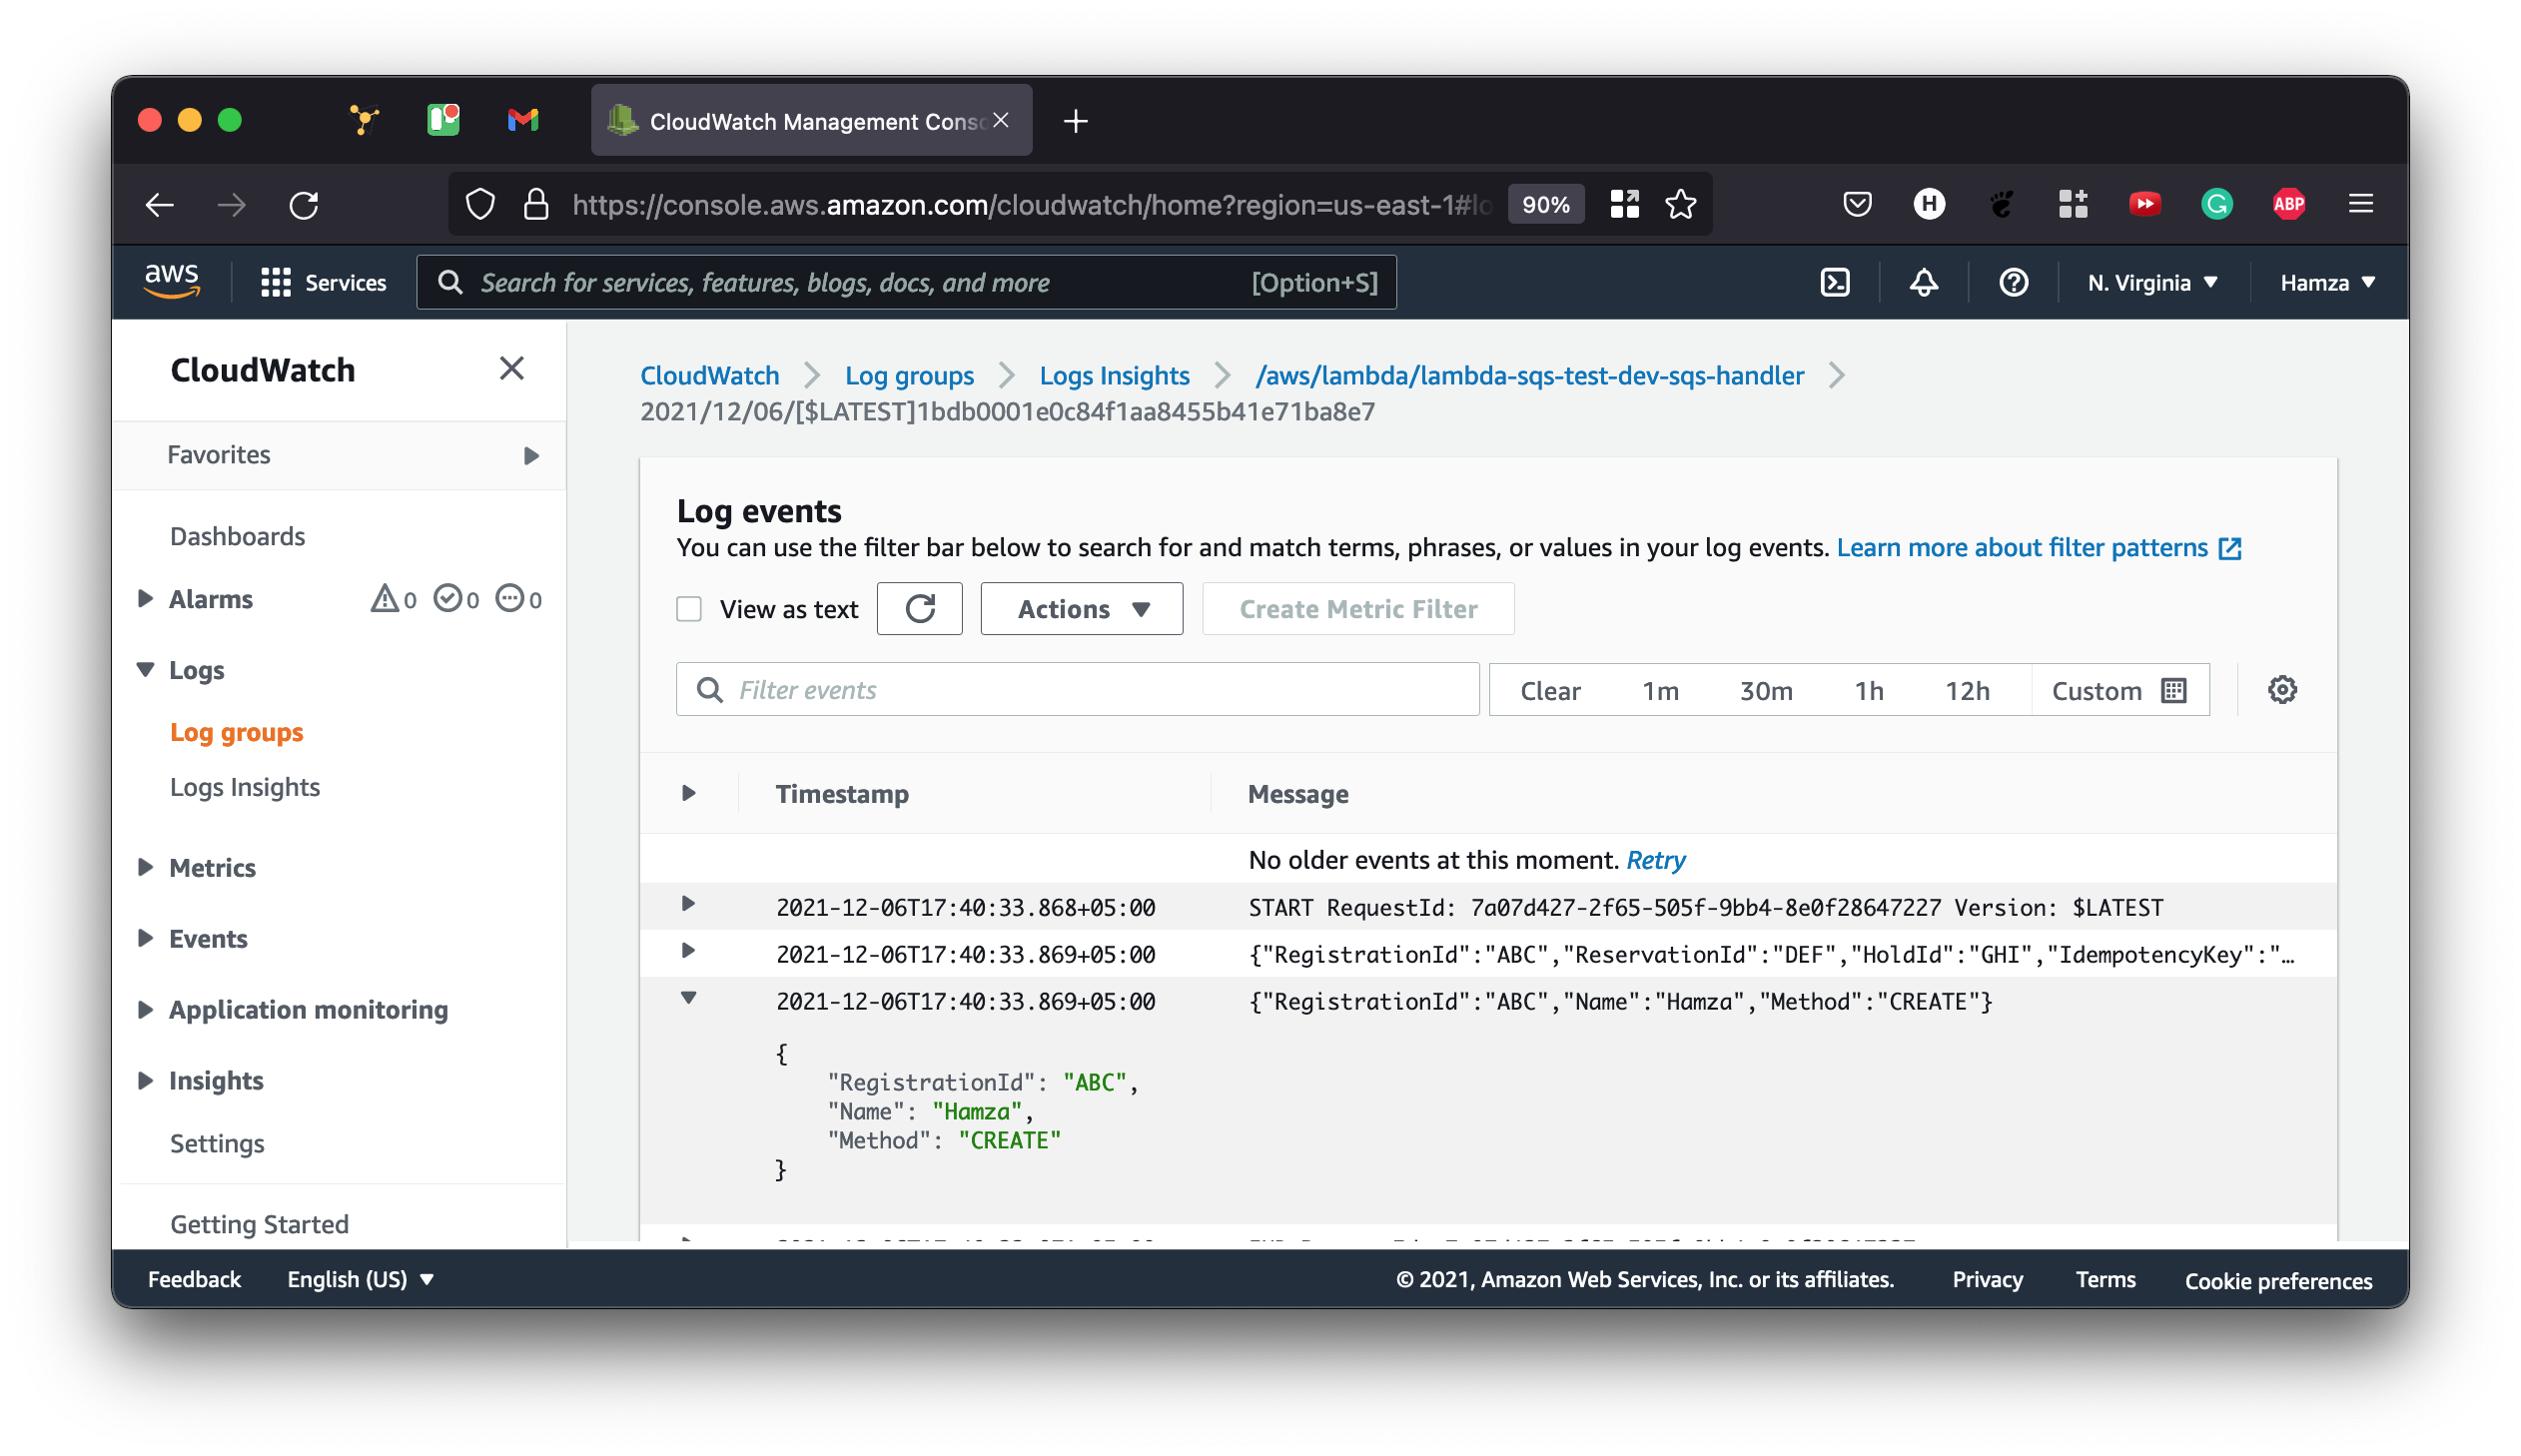Click the Retry link for older events

point(1655,860)
